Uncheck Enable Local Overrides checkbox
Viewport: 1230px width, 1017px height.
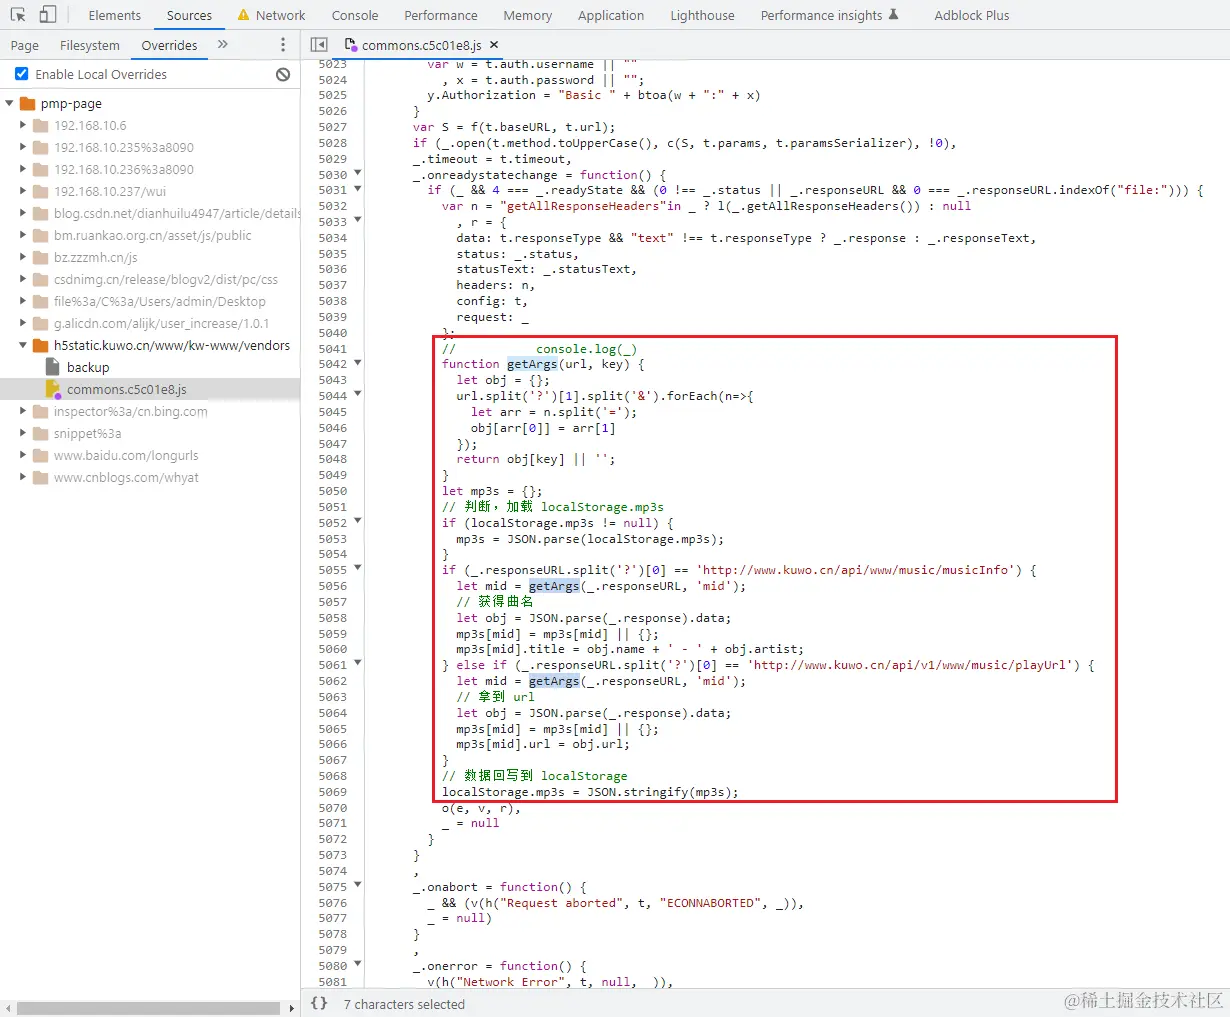[22, 74]
